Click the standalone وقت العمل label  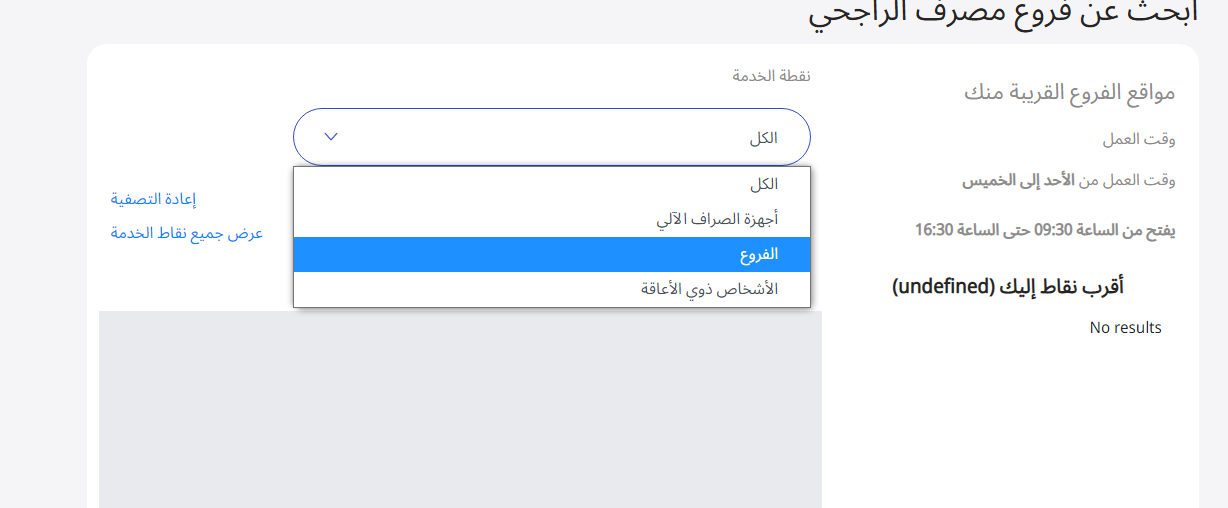1139,140
